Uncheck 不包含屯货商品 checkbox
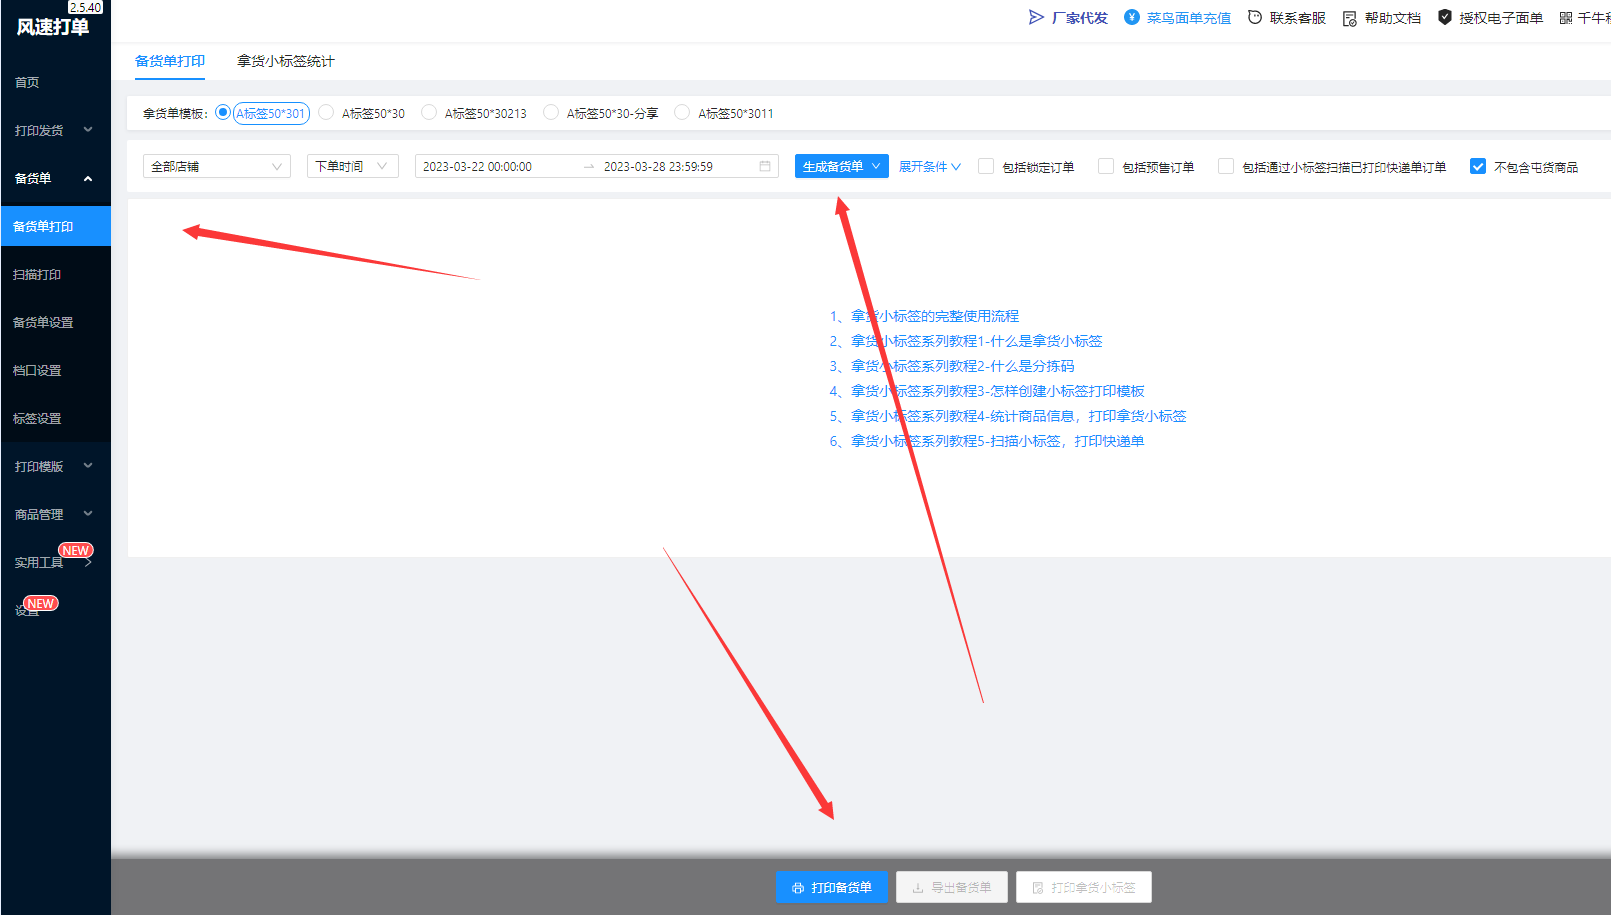The image size is (1611, 915). tap(1478, 166)
